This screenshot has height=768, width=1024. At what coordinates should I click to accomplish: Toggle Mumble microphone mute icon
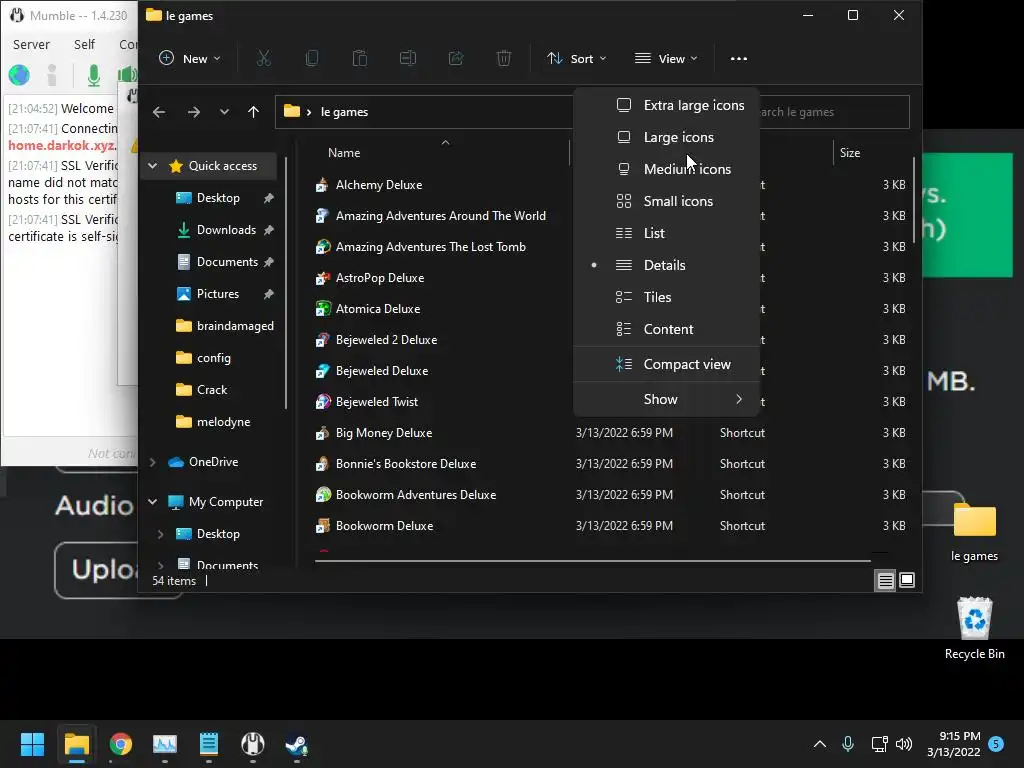click(94, 75)
